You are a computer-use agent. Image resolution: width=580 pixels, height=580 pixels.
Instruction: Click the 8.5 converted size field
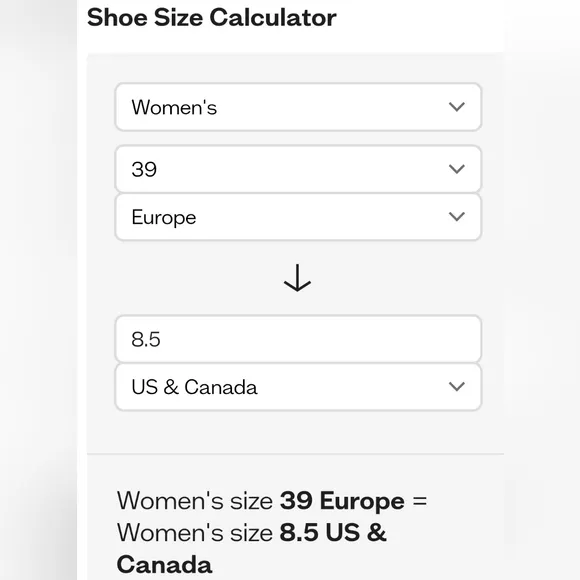[298, 339]
